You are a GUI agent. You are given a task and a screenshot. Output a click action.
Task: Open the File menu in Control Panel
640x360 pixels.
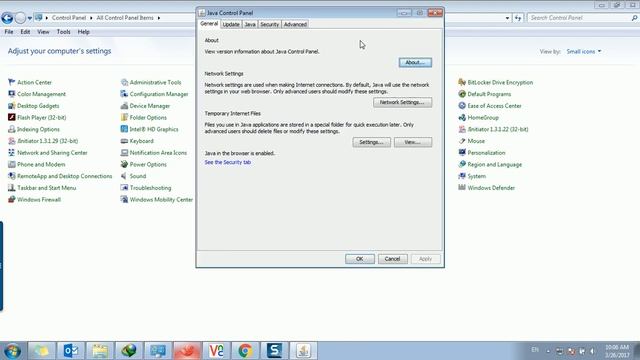coord(9,32)
